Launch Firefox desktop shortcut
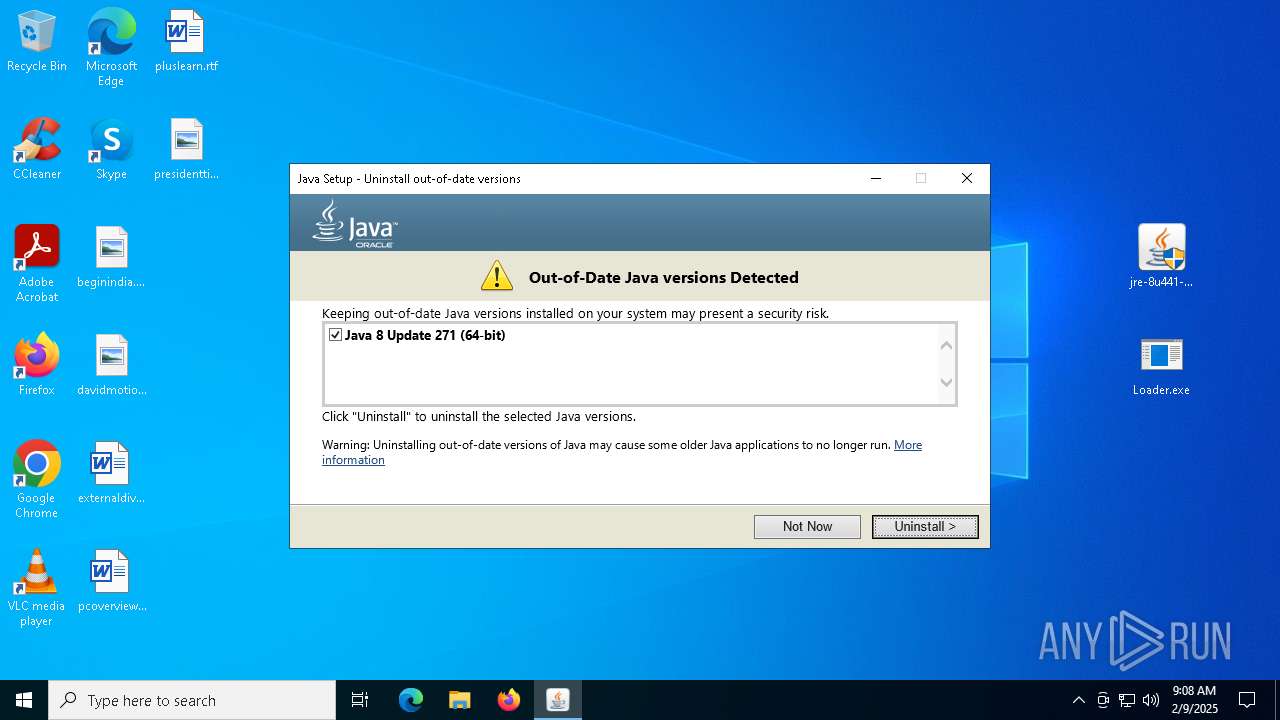The width and height of the screenshot is (1280, 720). (x=37, y=365)
